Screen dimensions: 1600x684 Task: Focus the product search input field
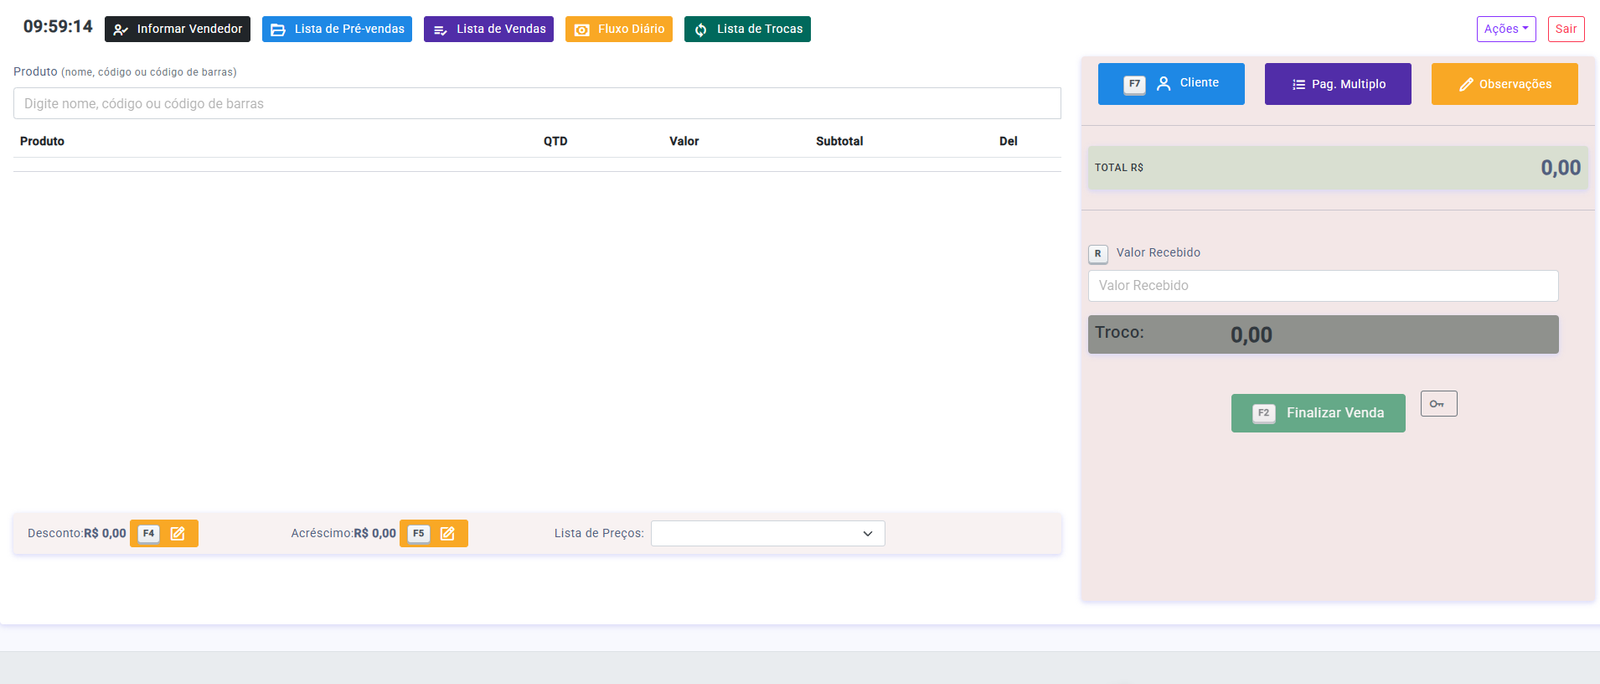click(x=536, y=104)
